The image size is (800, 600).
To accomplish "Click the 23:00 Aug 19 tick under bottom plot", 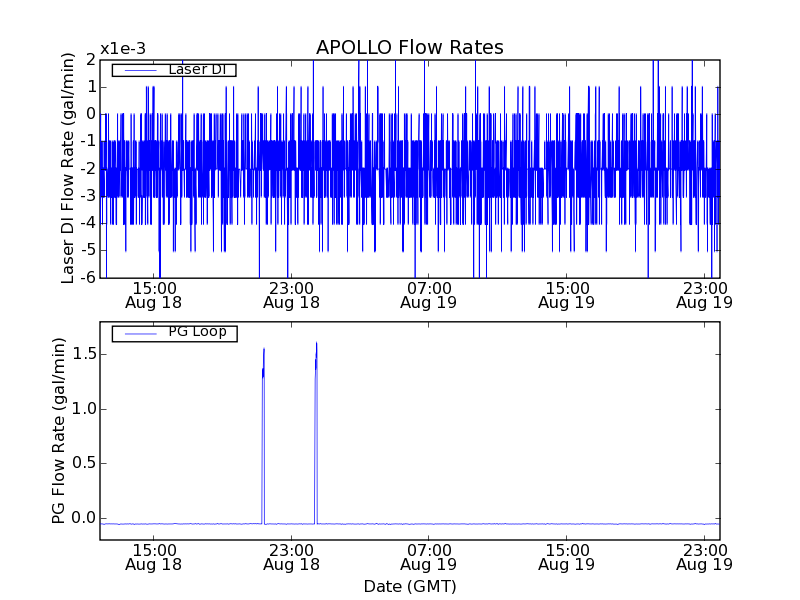I will click(x=705, y=557).
